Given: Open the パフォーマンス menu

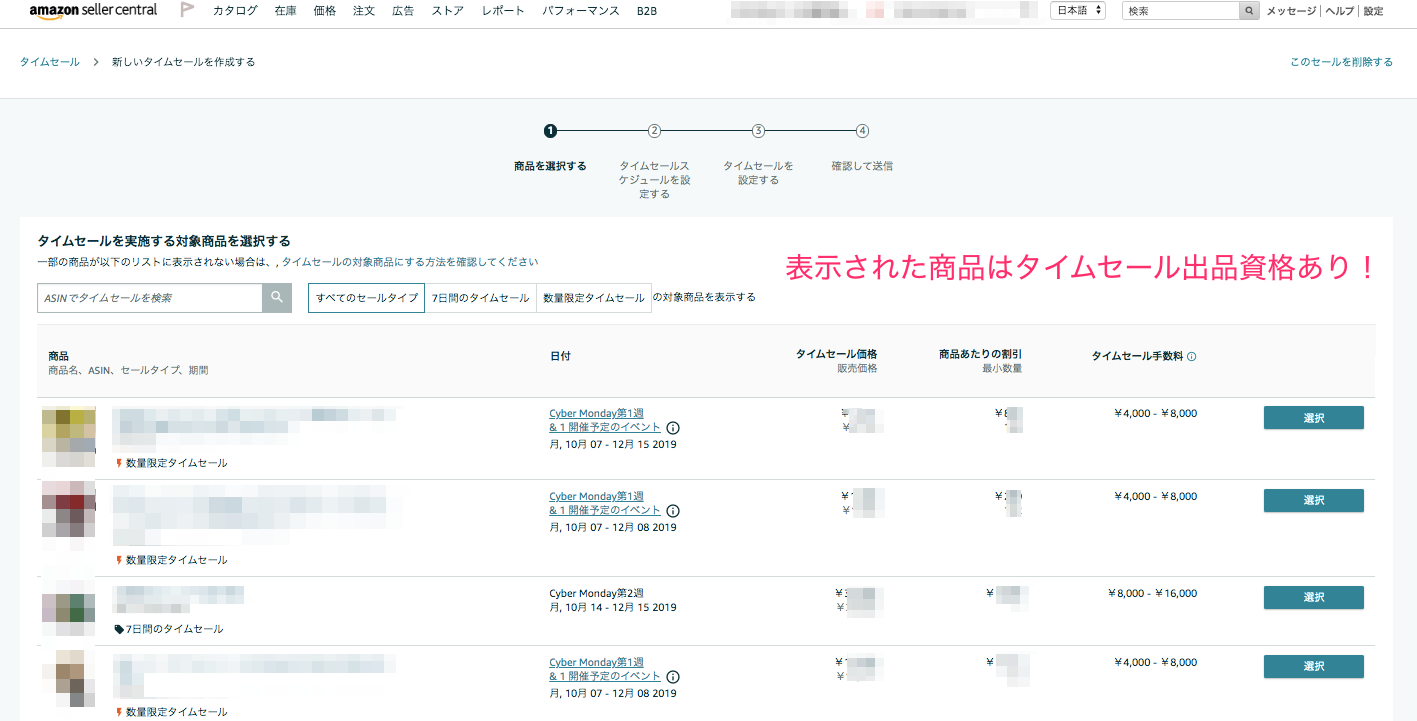Looking at the screenshot, I should pyautogui.click(x=580, y=11).
